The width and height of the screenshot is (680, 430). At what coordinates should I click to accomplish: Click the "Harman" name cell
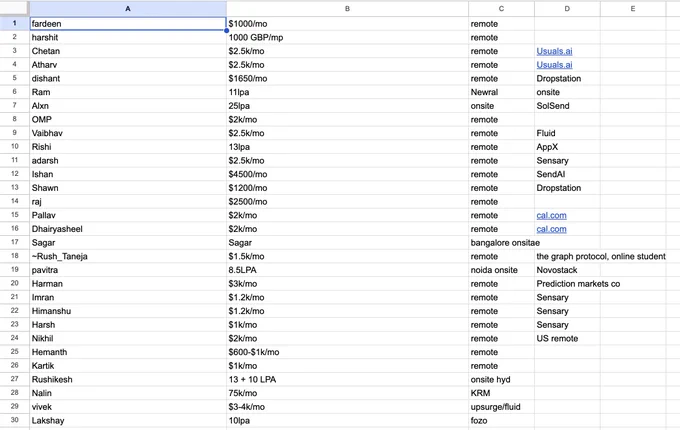coord(128,284)
